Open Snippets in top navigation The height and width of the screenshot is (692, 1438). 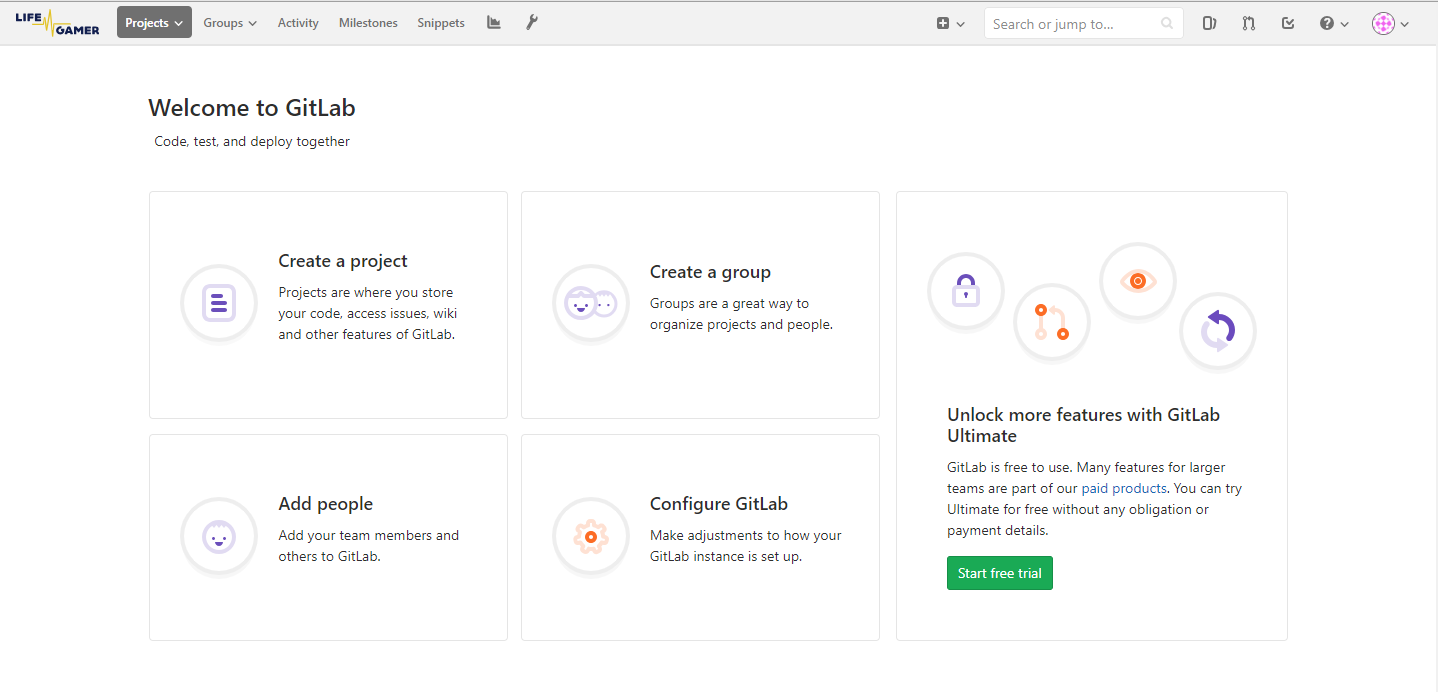click(x=441, y=23)
